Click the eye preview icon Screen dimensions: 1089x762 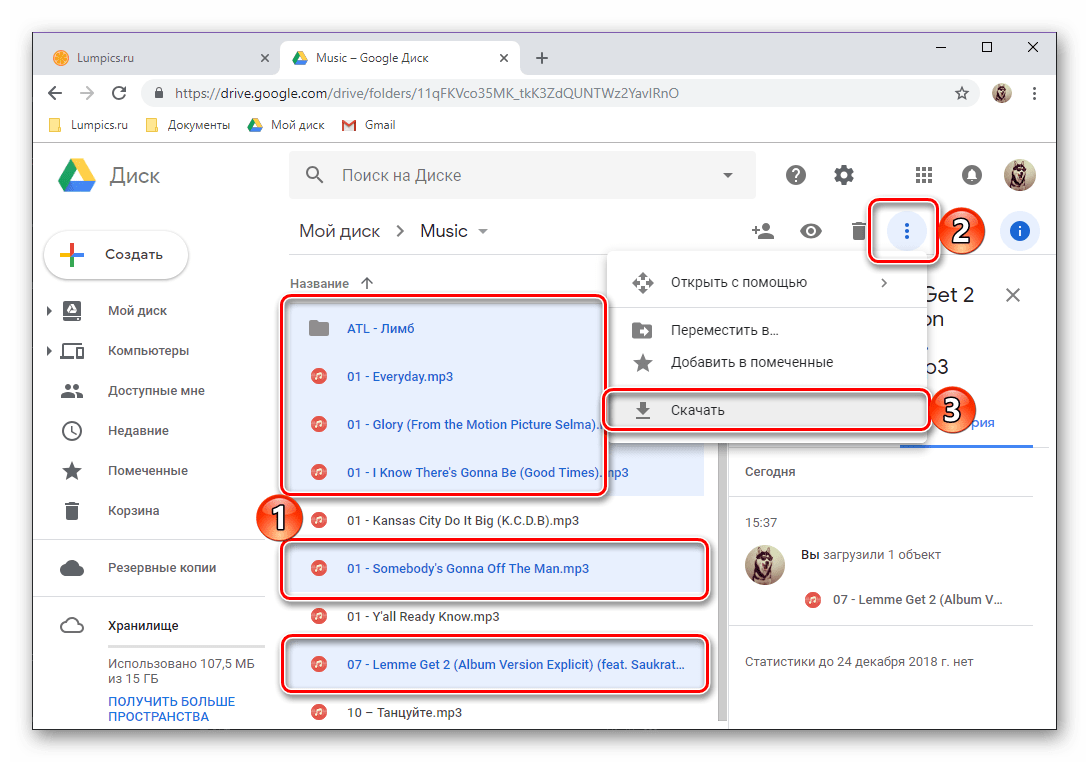pos(810,231)
